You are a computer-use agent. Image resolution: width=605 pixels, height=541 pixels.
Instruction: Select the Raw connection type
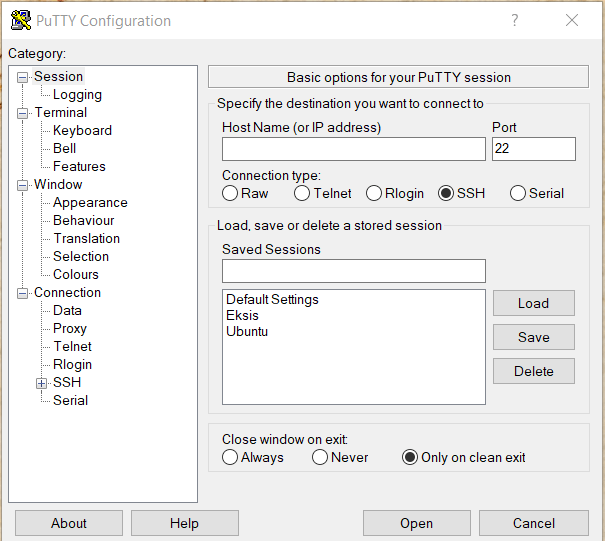coord(231,193)
